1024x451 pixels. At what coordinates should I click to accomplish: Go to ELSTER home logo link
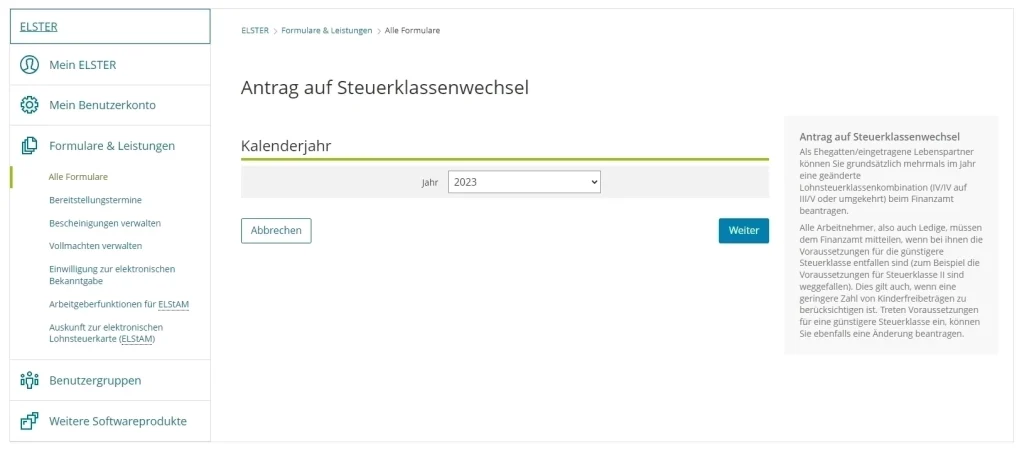click(39, 27)
